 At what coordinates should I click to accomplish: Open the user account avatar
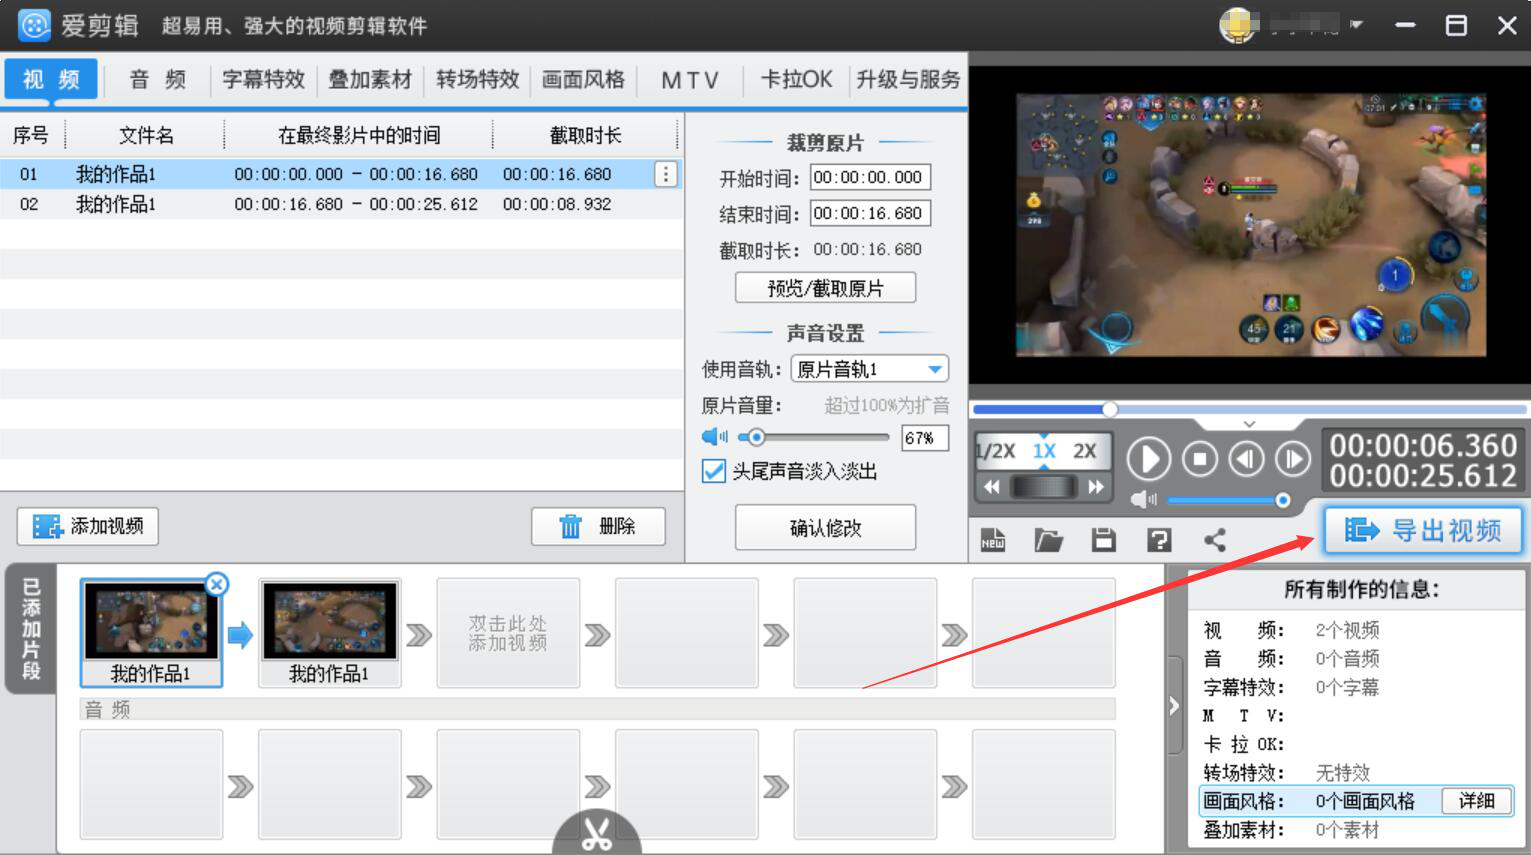pos(1238,25)
